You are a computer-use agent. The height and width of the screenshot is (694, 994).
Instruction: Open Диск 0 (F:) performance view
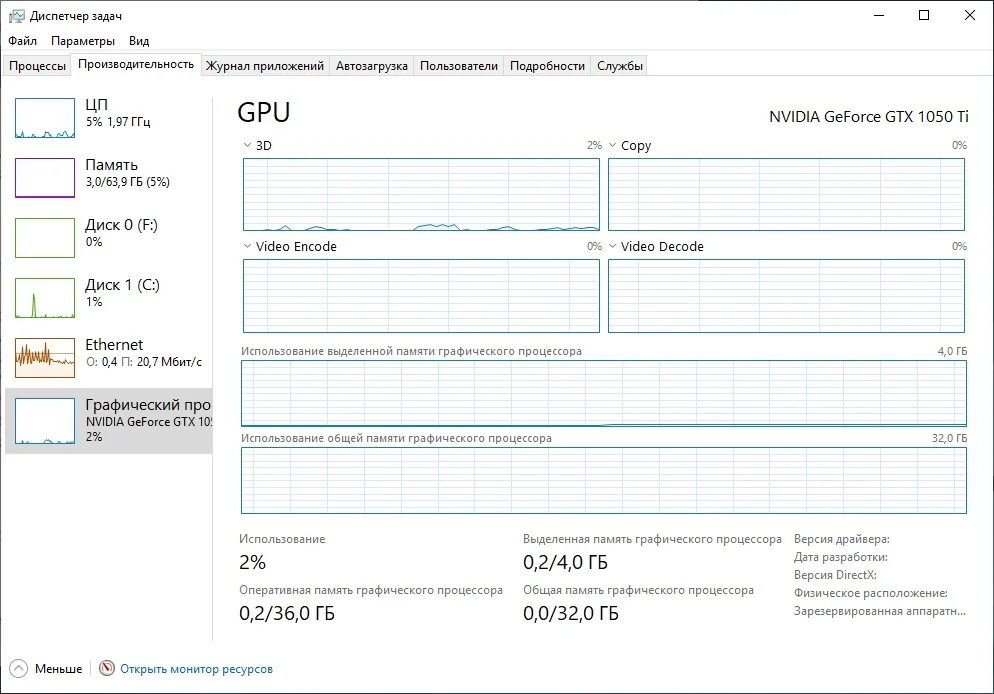(x=45, y=238)
